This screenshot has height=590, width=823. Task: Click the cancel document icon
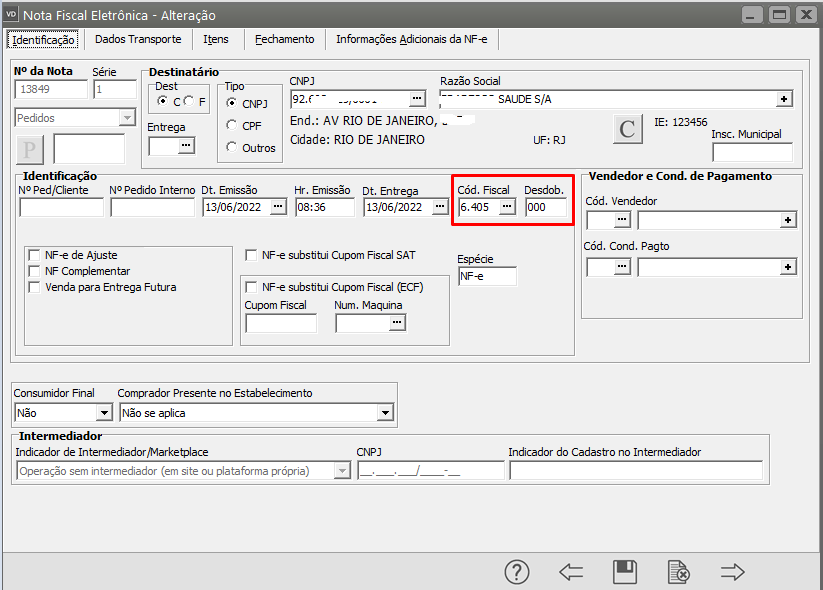[x=678, y=572]
